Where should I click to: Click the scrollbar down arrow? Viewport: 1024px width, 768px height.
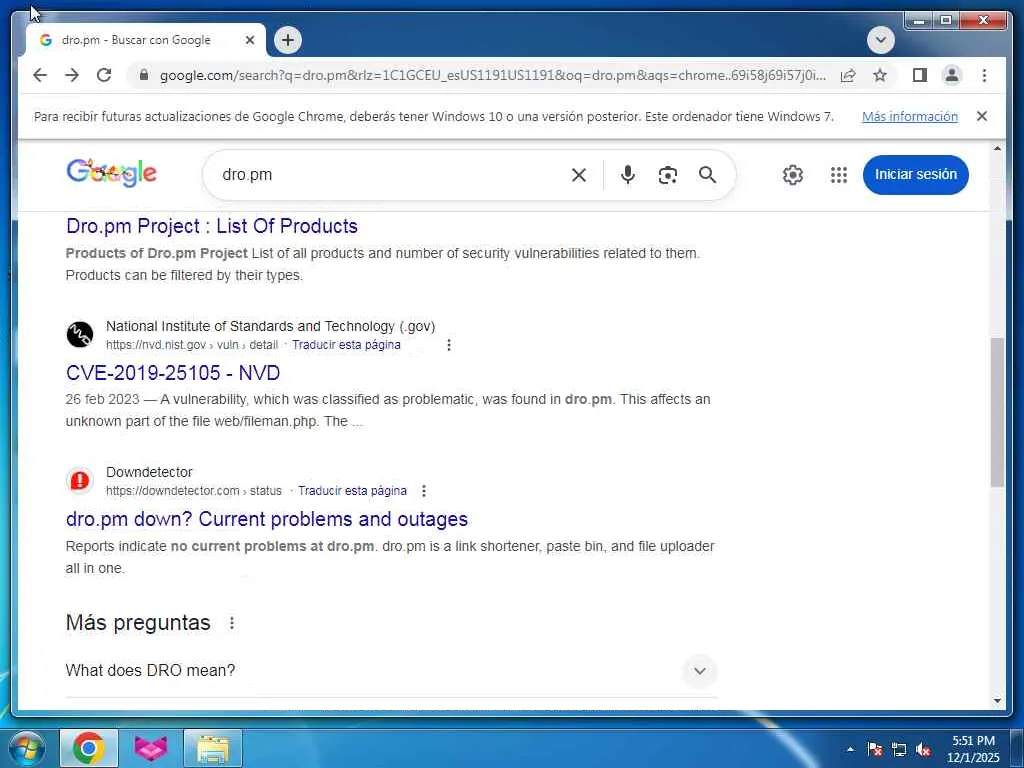click(997, 701)
